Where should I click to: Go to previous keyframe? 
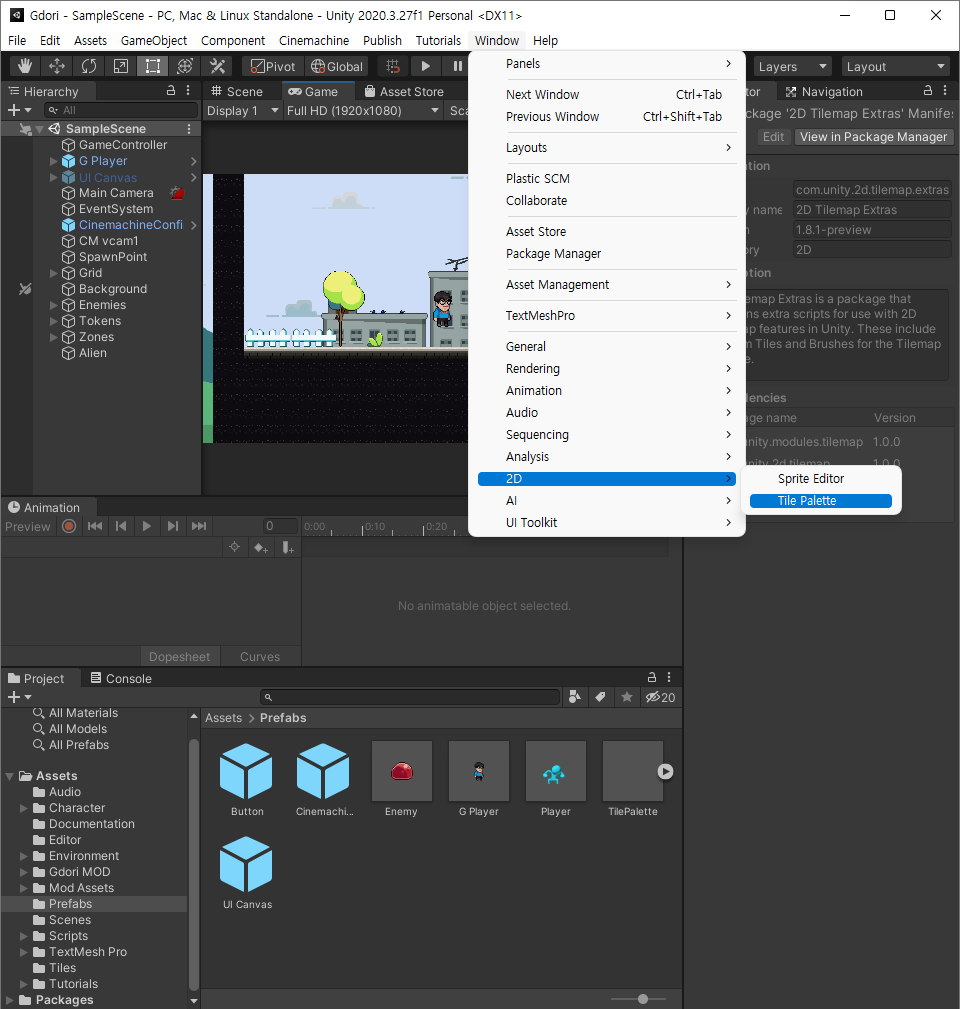(121, 526)
